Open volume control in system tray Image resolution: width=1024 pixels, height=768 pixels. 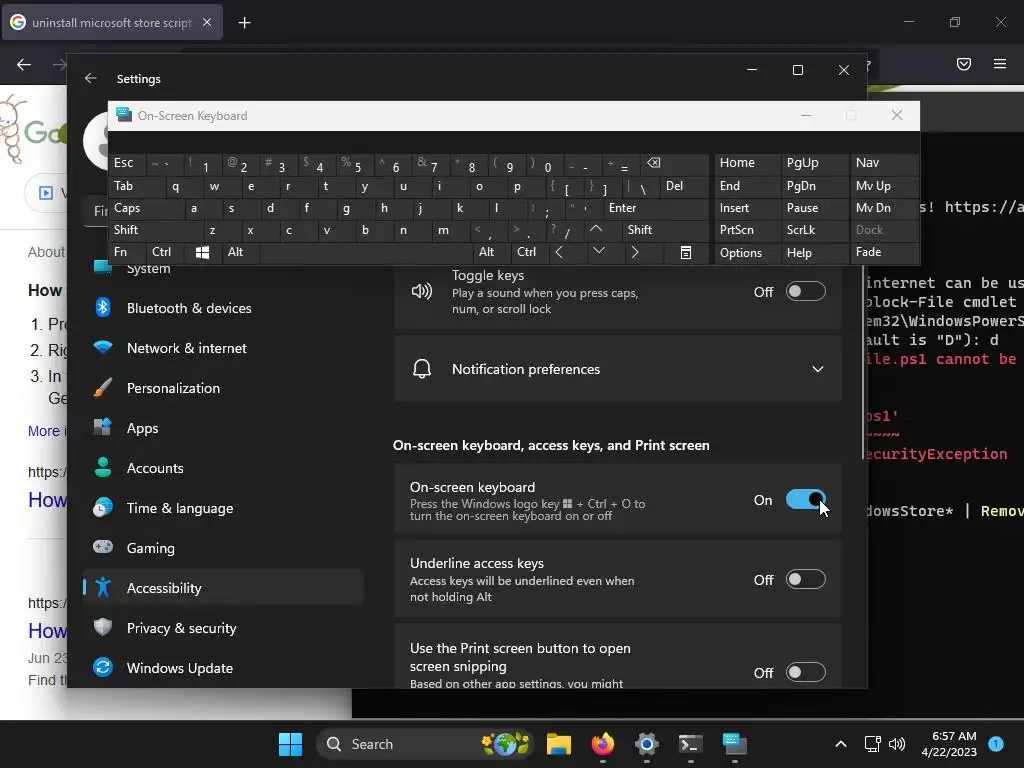pyautogui.click(x=897, y=744)
